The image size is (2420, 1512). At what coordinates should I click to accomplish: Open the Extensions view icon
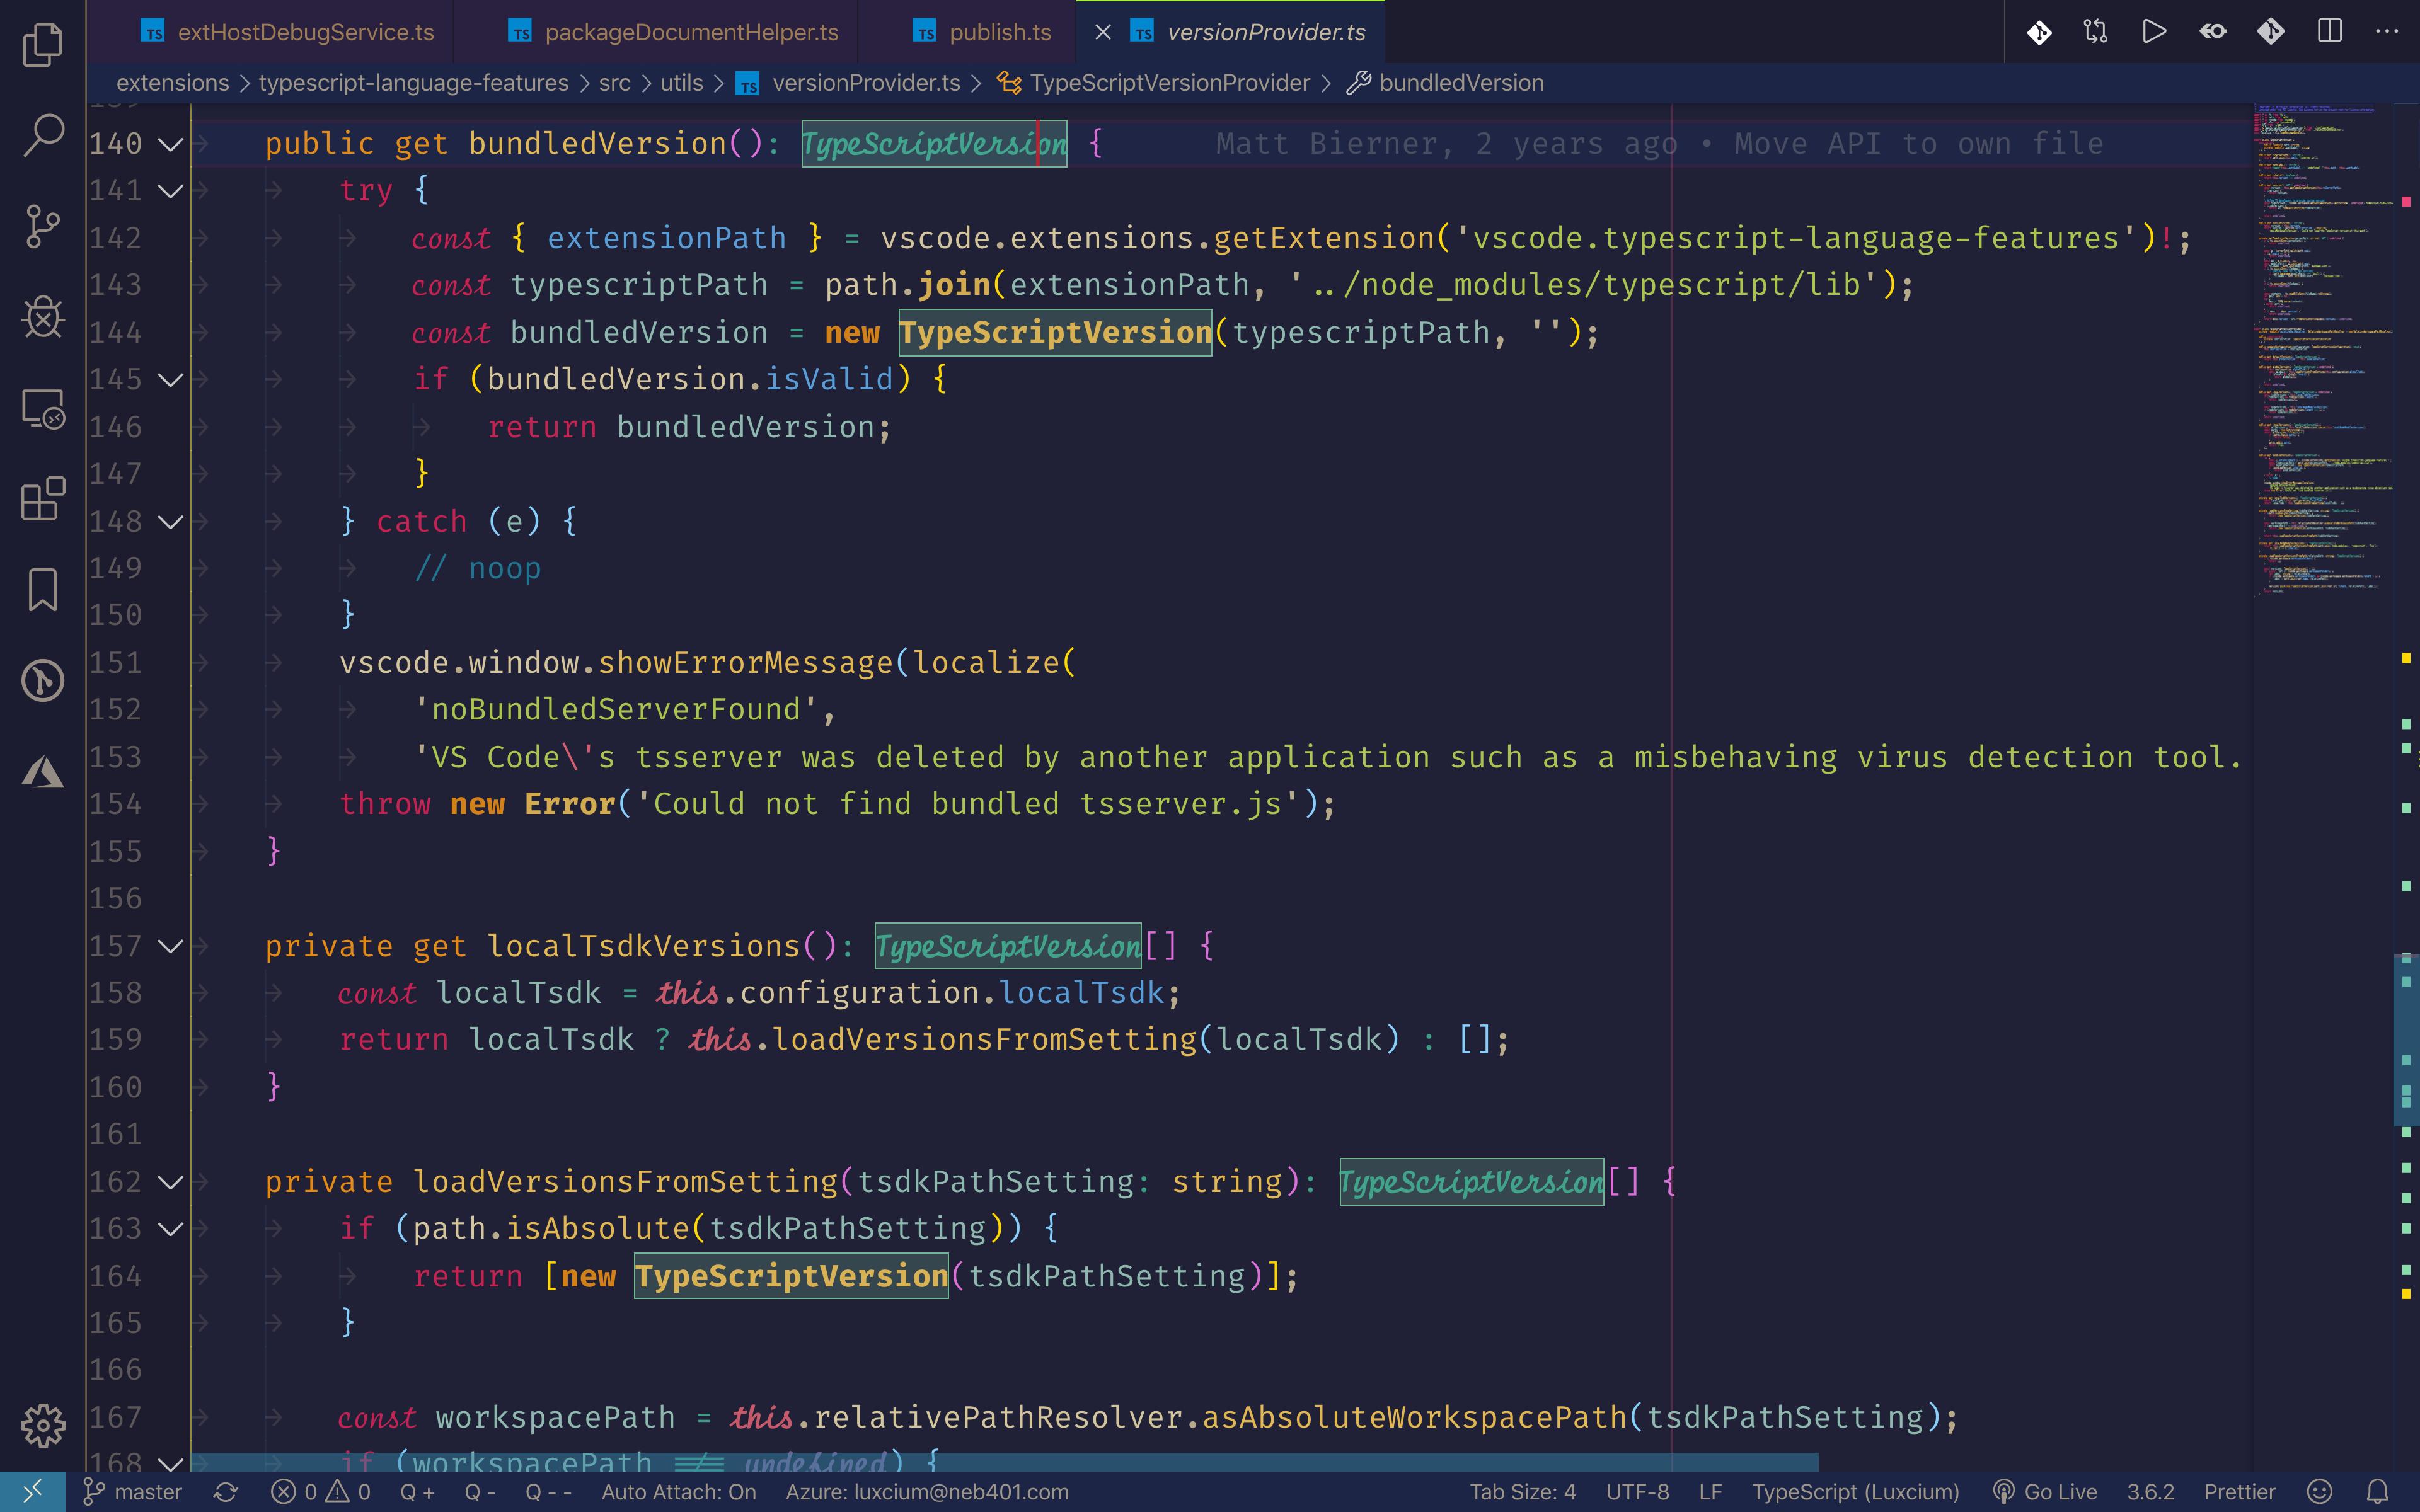pyautogui.click(x=42, y=499)
